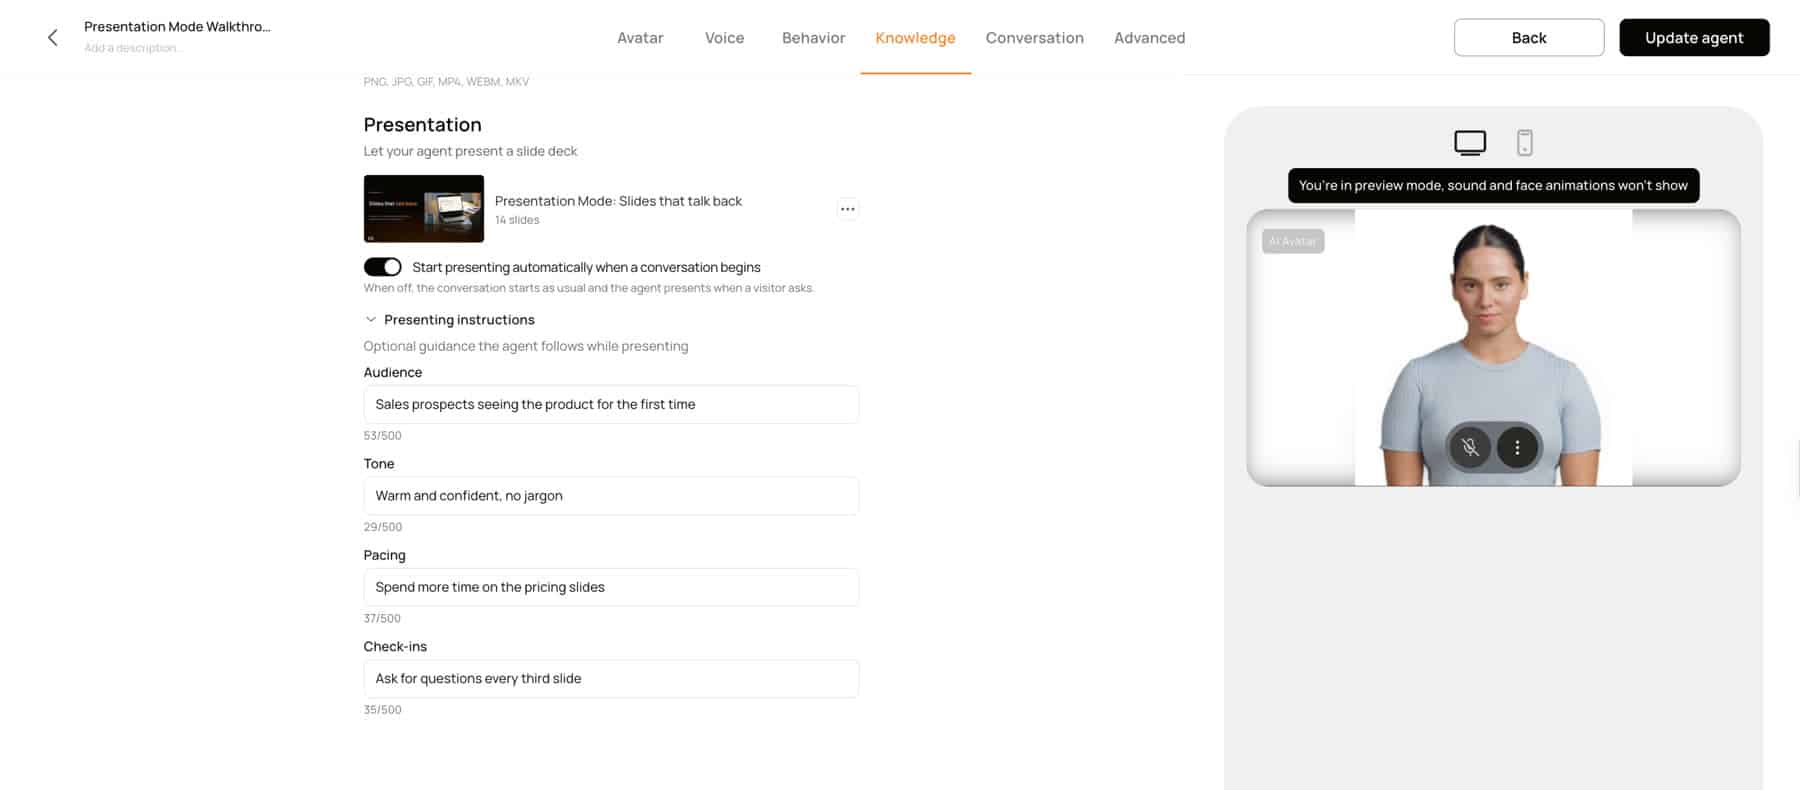
Task: Go to the Behavior tab
Action: 813,38
